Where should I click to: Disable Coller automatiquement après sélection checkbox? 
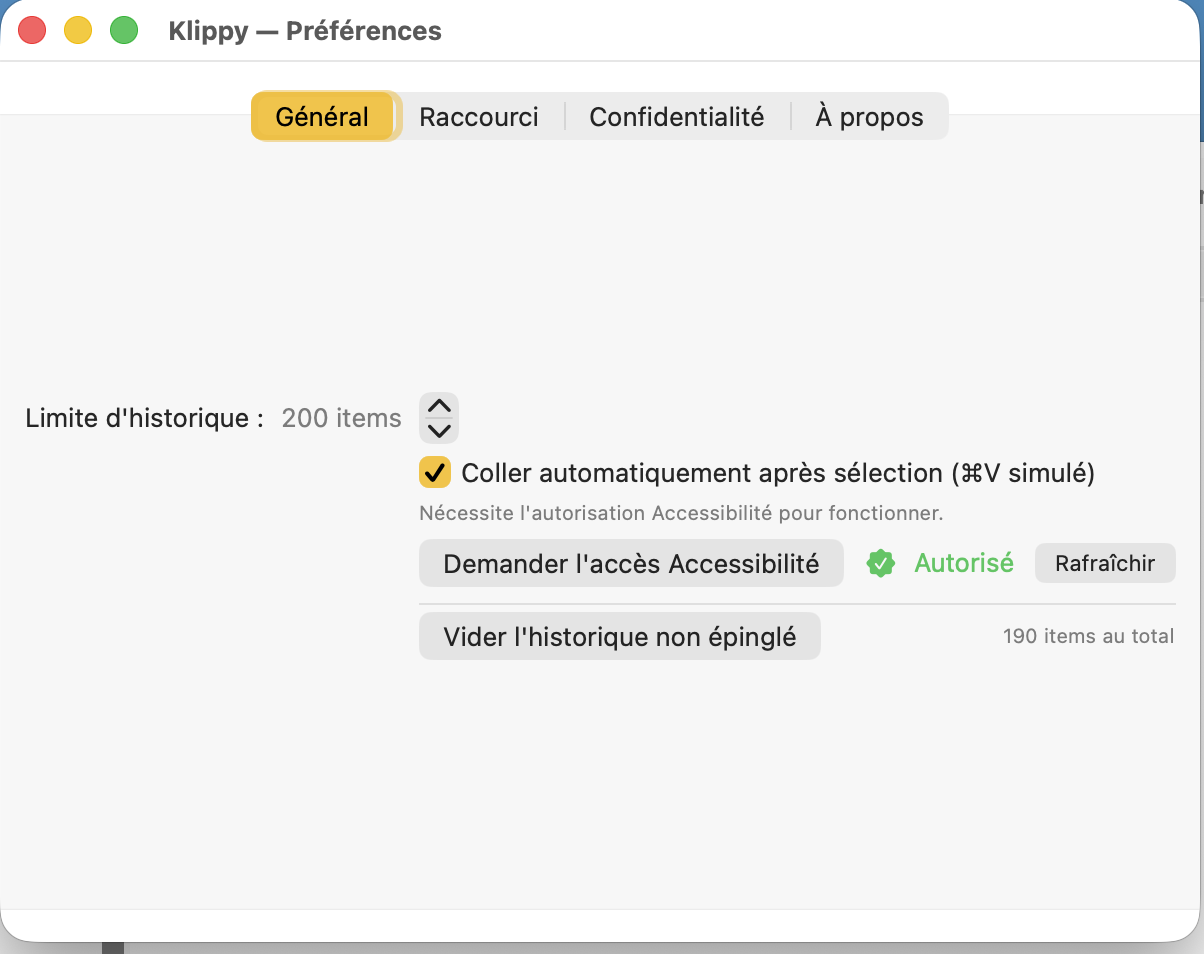click(x=435, y=472)
